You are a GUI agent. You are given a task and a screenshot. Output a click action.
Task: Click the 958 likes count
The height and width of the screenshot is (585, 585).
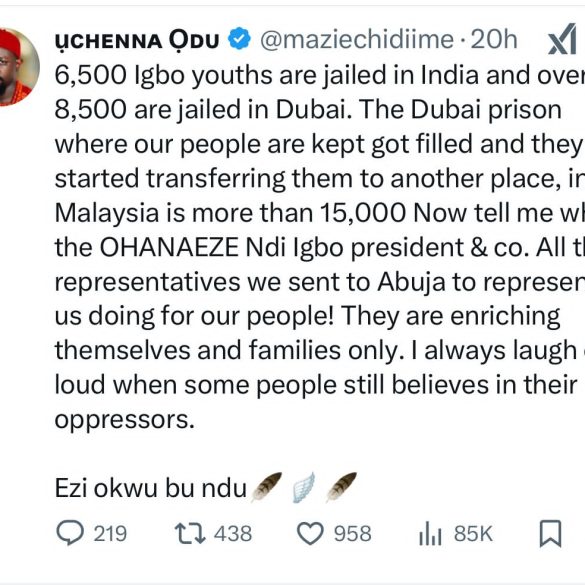tap(353, 534)
